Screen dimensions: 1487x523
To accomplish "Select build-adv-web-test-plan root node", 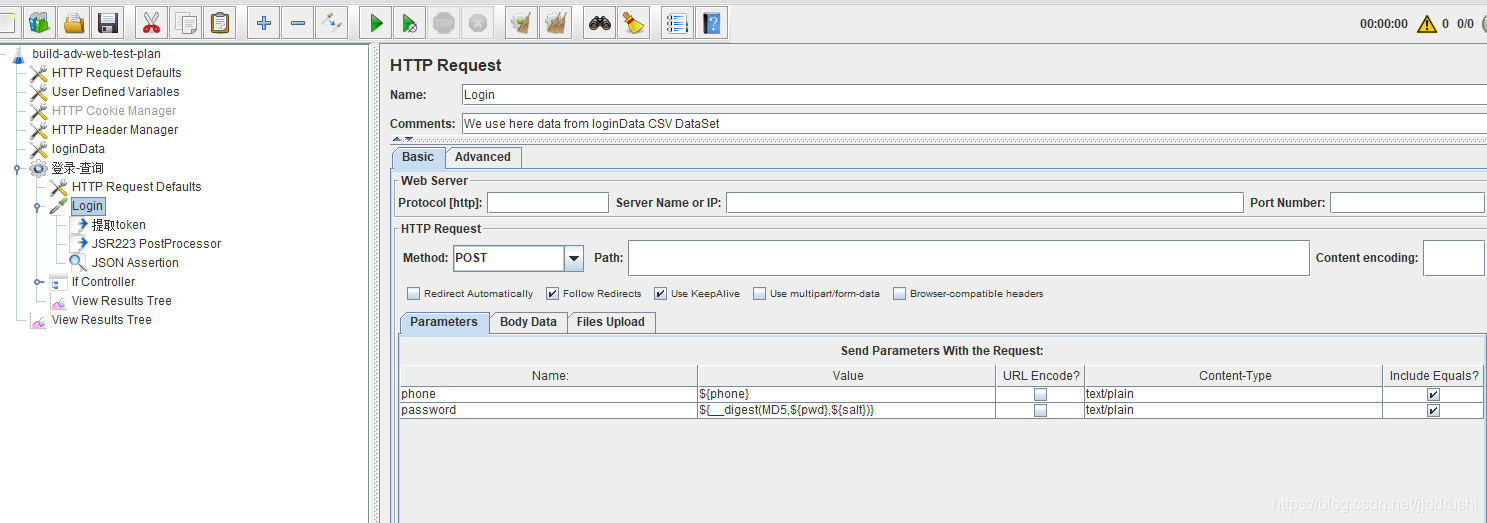I will (96, 54).
